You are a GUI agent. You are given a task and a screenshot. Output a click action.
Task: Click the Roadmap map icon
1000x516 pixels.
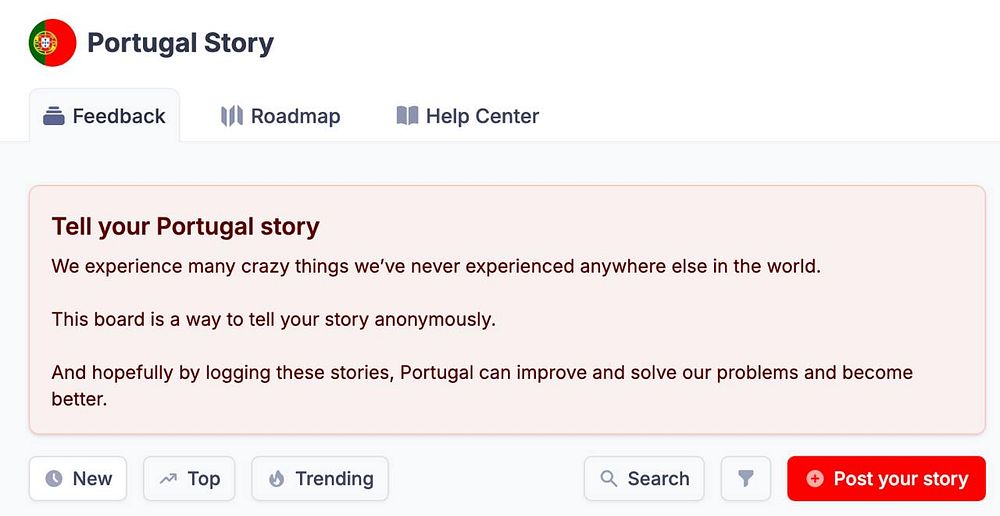pos(232,116)
